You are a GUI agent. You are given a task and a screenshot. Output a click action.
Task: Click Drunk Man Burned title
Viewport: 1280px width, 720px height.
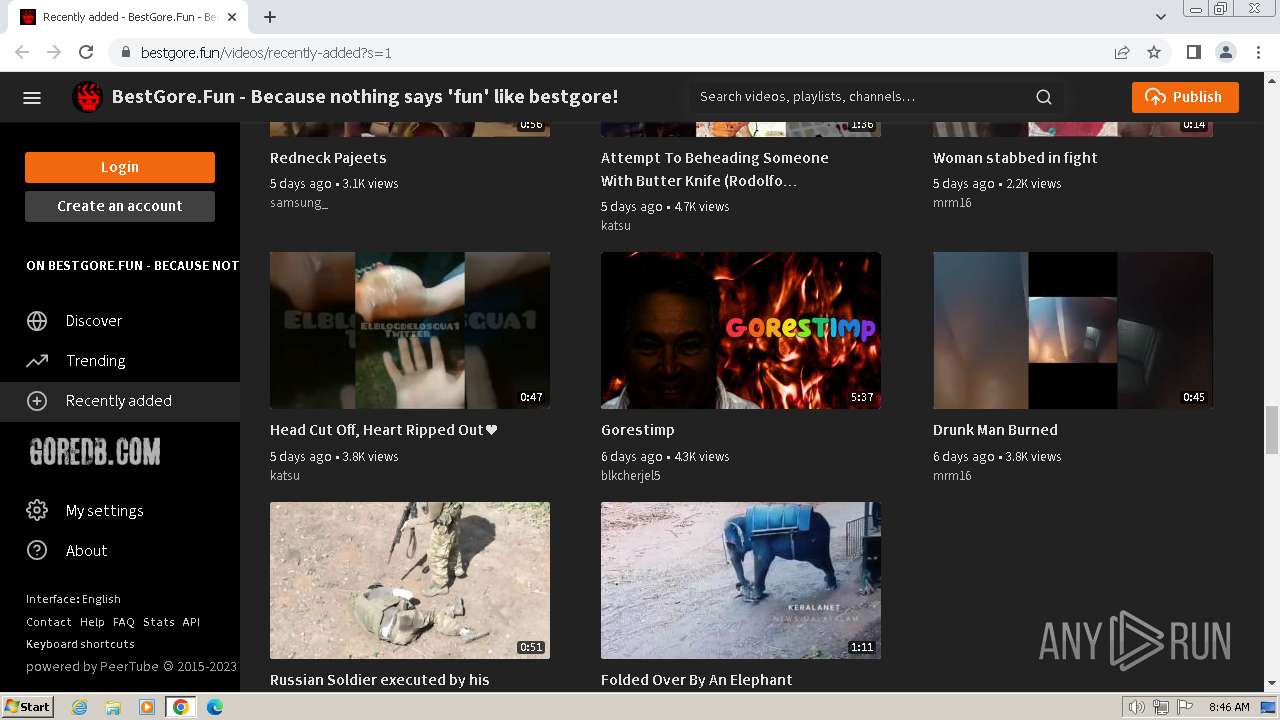(995, 430)
